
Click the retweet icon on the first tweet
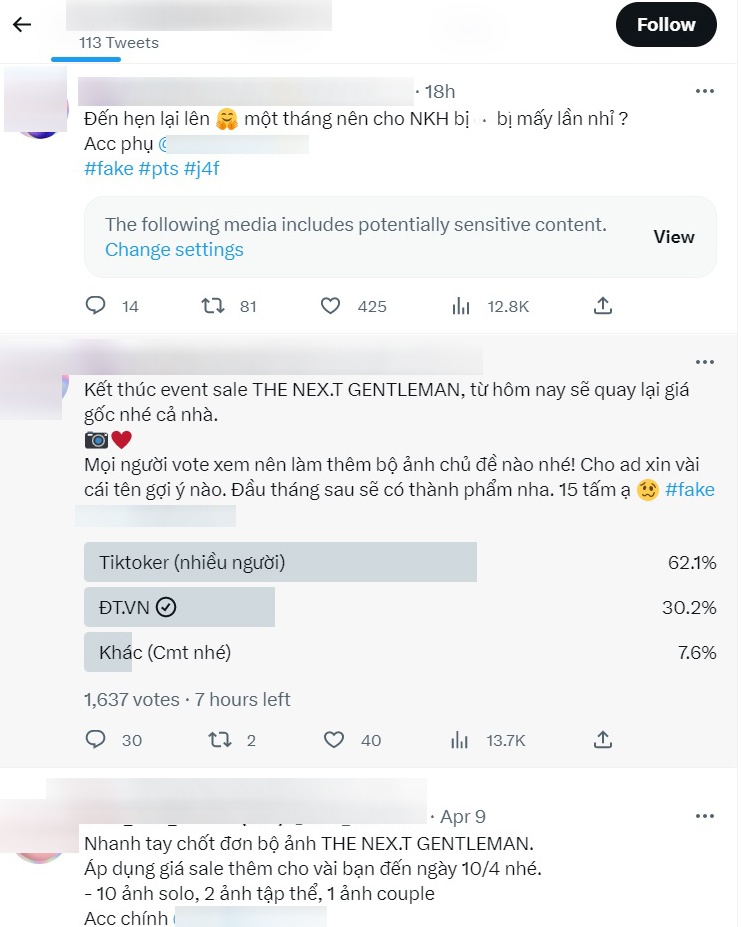click(x=213, y=306)
